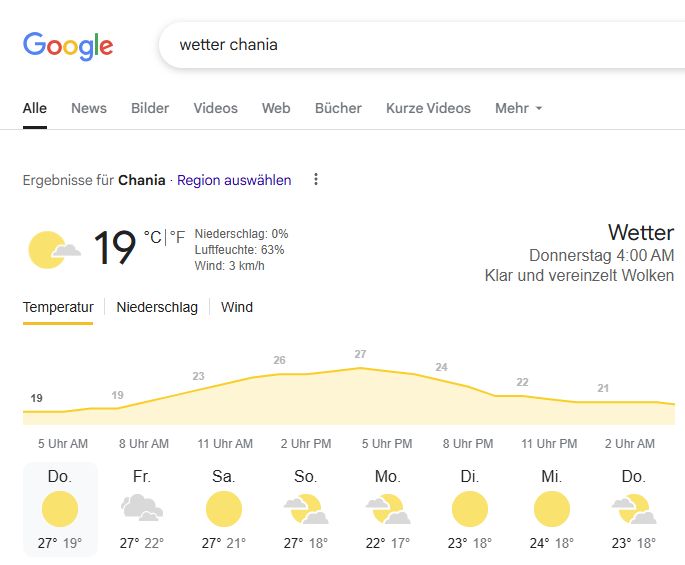This screenshot has height=565, width=685.
Task: Switch temperature unit to Celsius
Action: [152, 237]
